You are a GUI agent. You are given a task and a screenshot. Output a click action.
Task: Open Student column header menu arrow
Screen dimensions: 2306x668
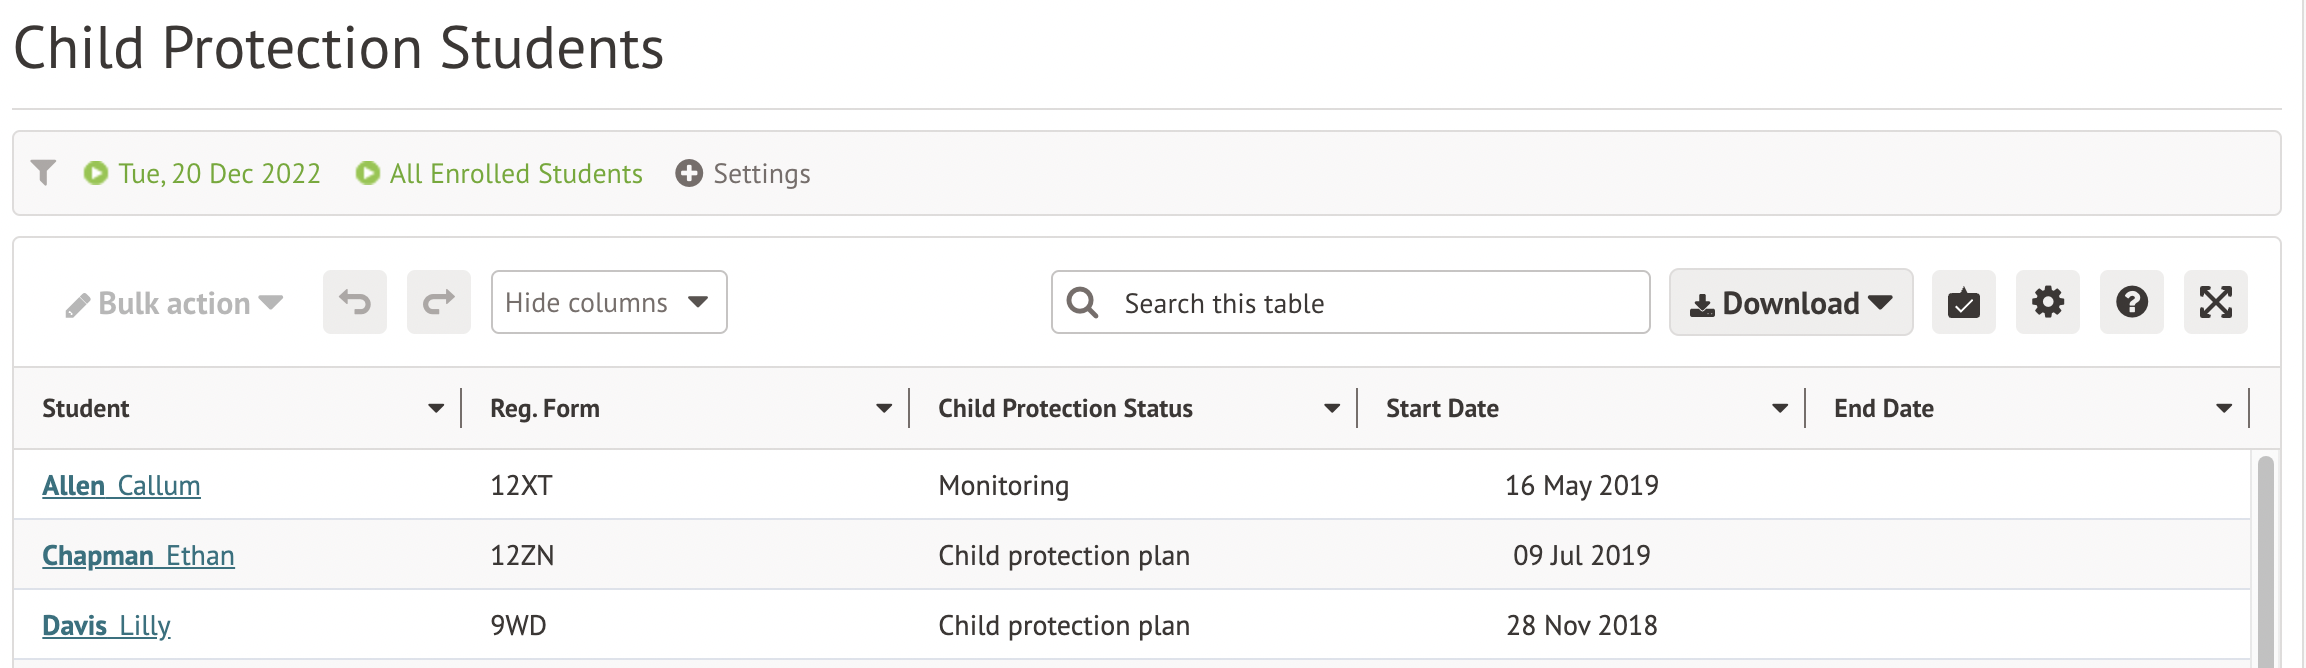point(436,408)
